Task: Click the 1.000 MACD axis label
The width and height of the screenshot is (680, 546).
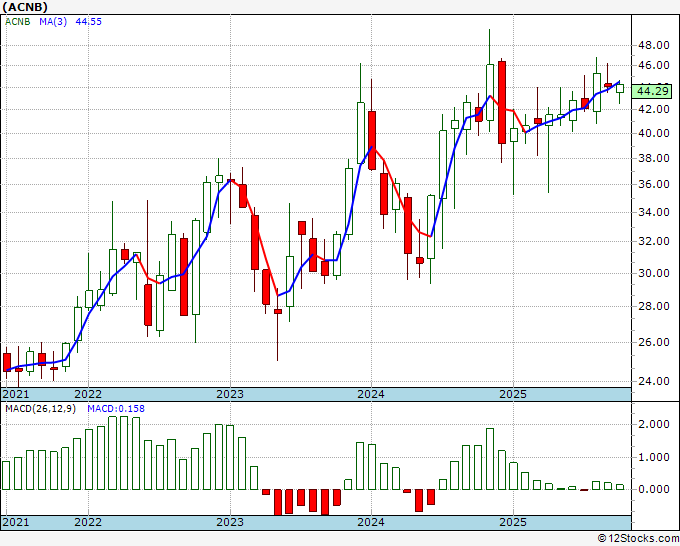Action: pyautogui.click(x=654, y=457)
